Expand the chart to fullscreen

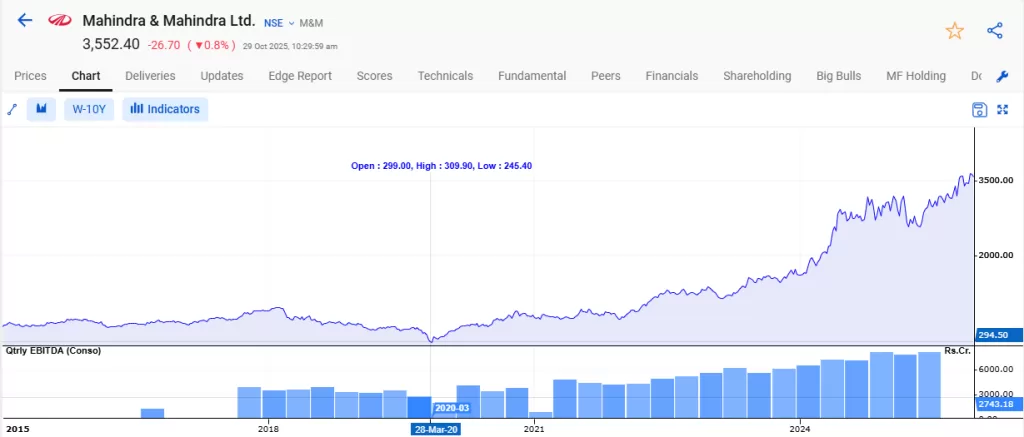[x=1002, y=110]
